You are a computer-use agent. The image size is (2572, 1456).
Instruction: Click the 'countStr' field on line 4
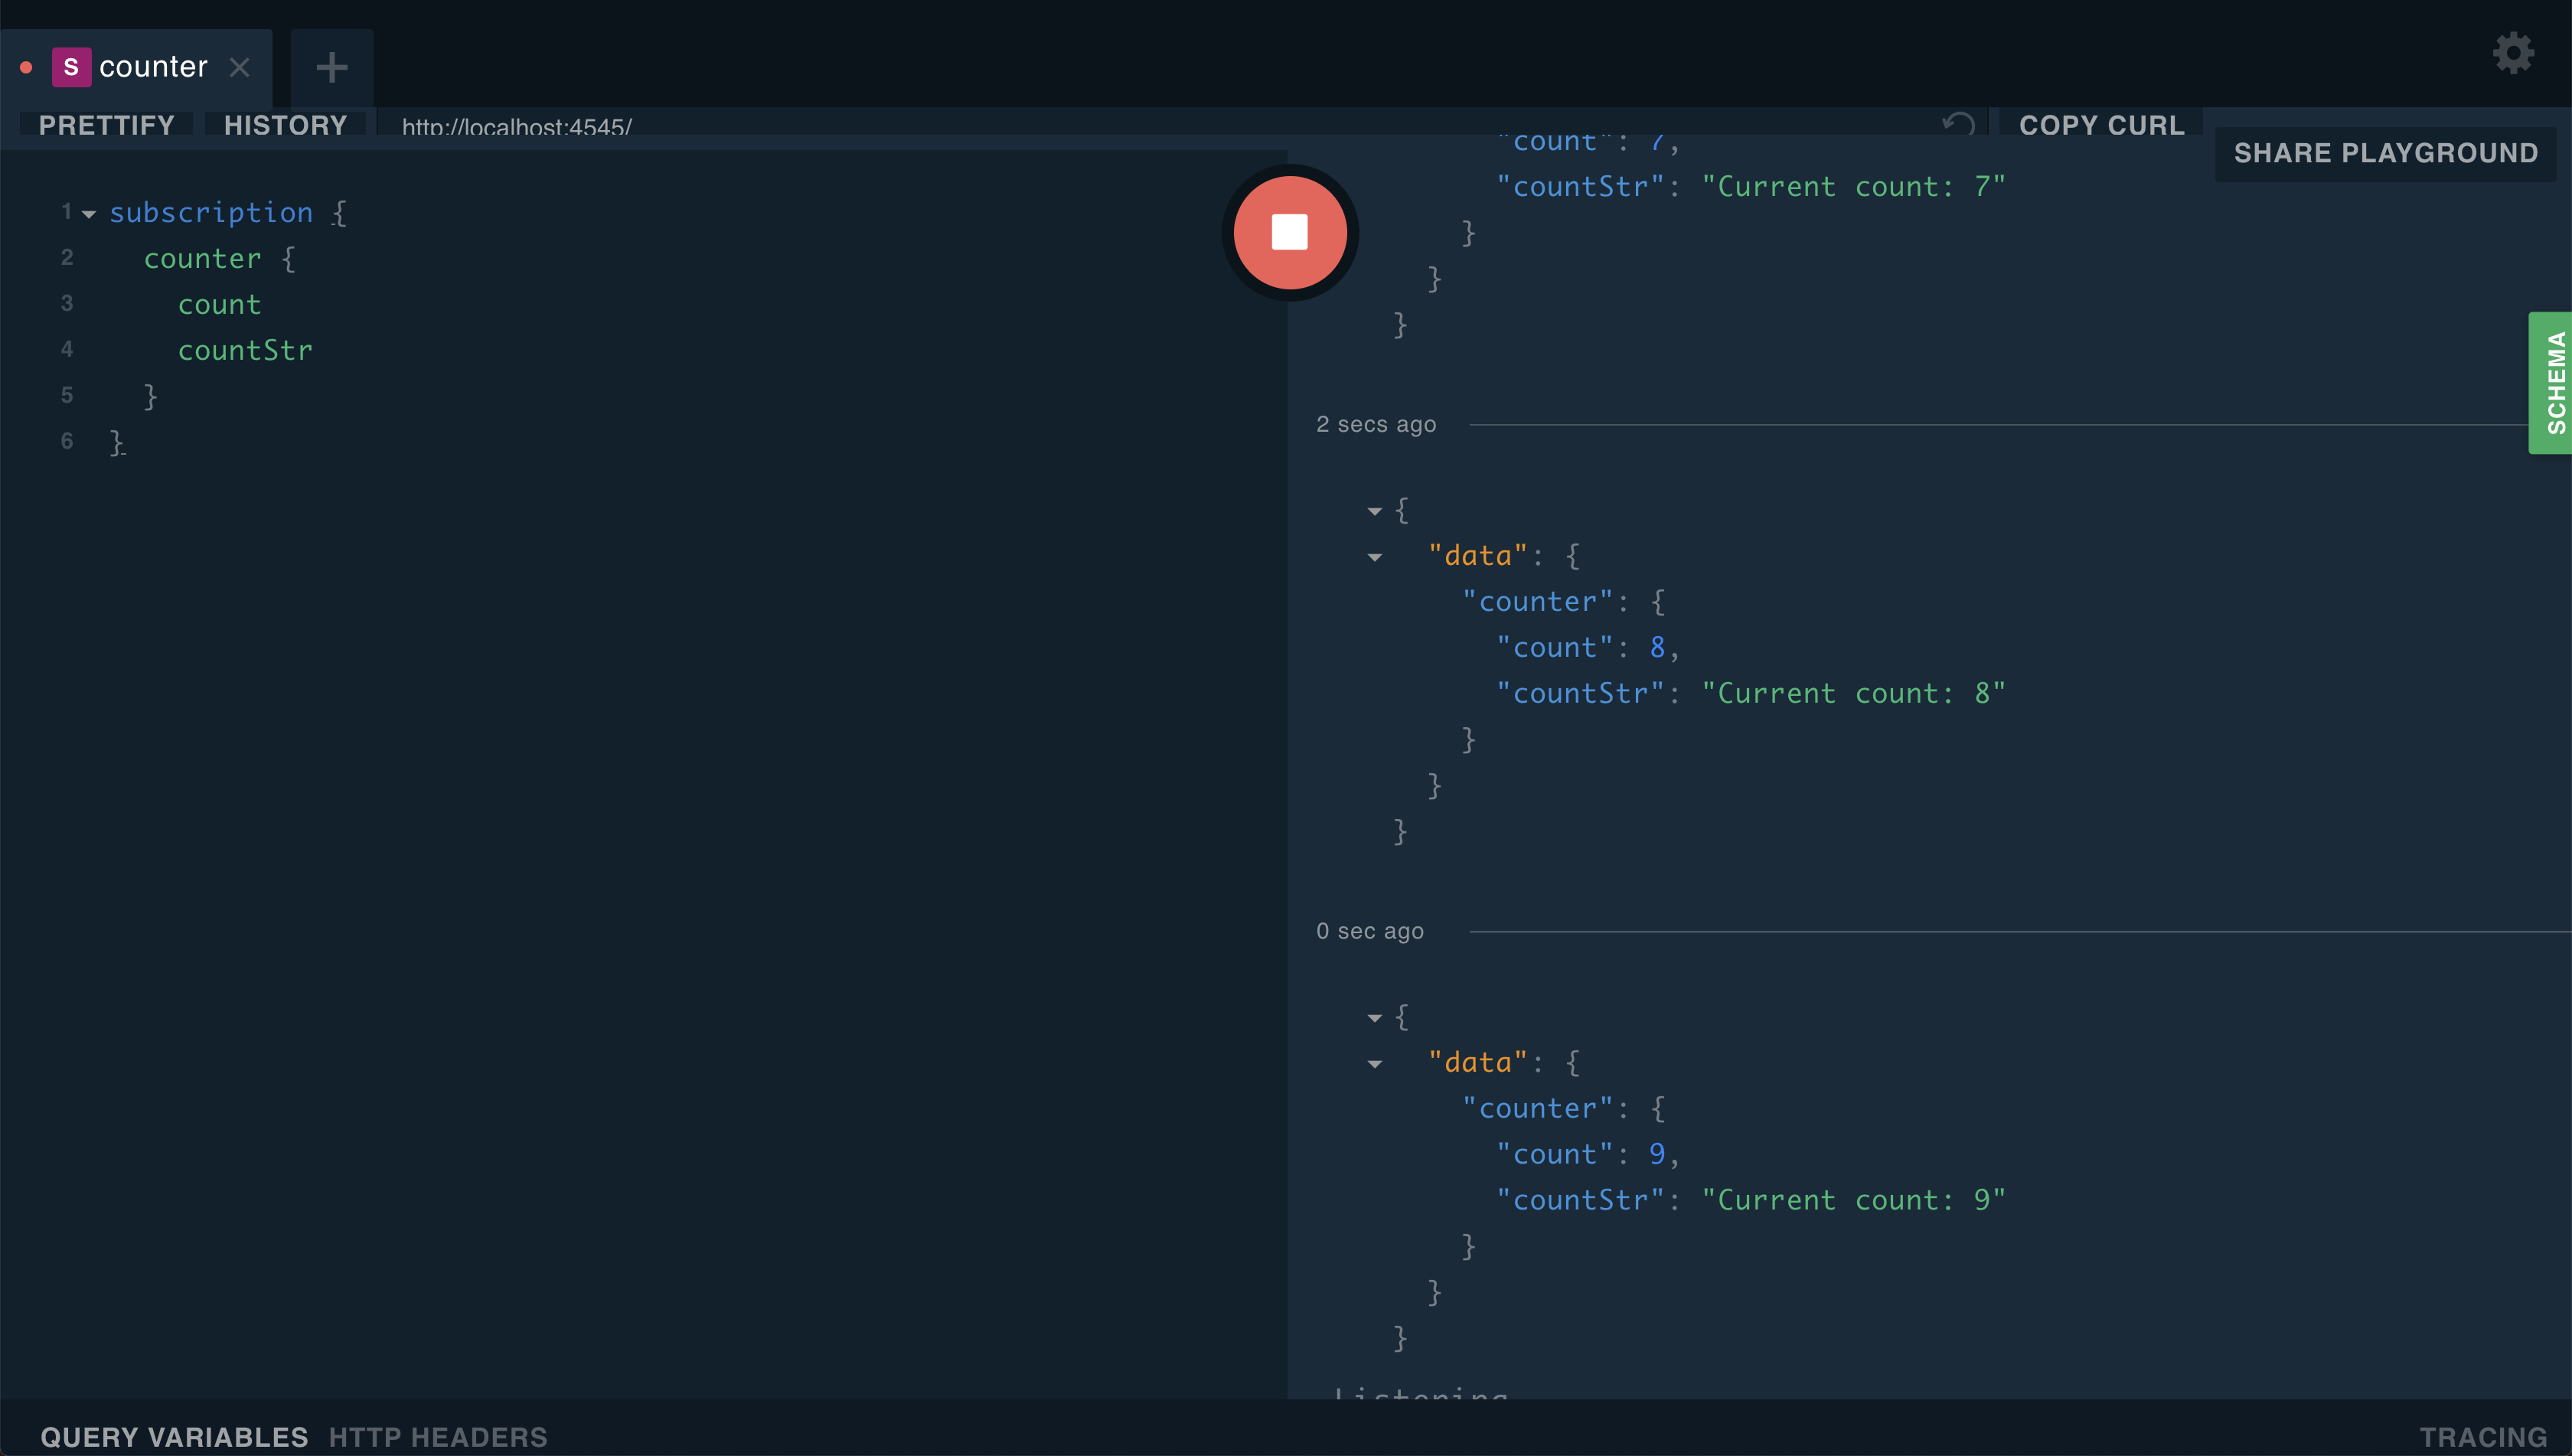pyautogui.click(x=245, y=351)
